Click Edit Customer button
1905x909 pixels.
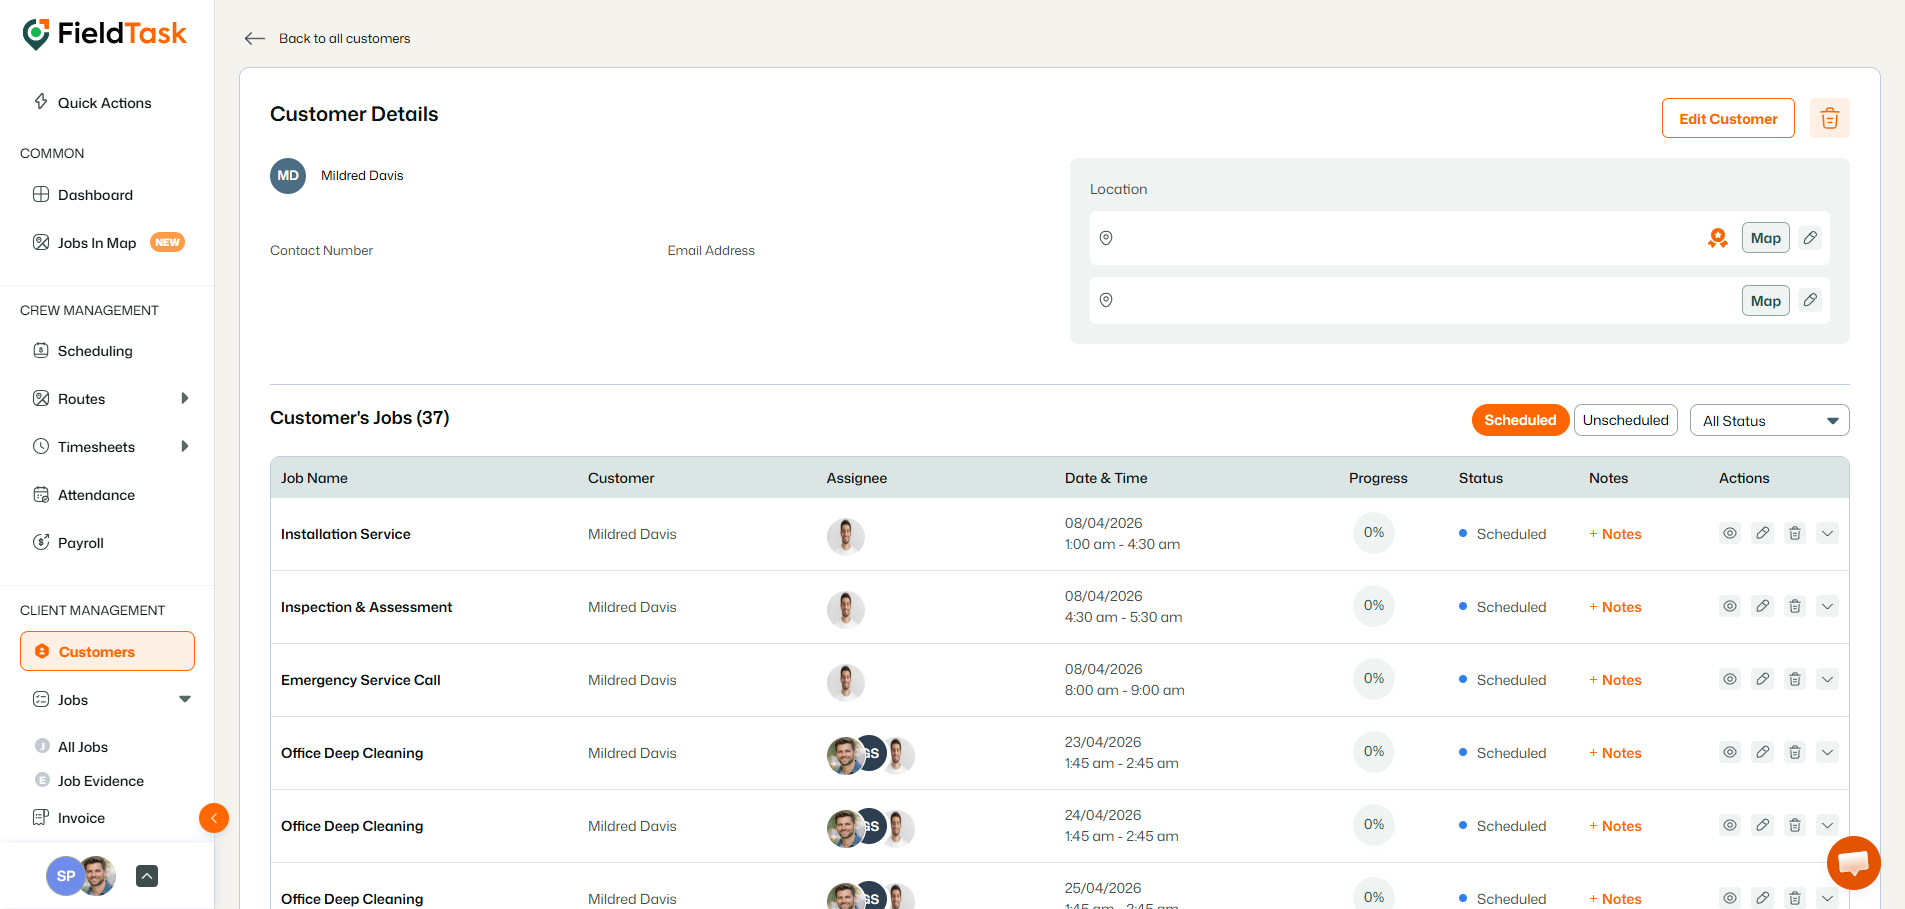coord(1728,118)
